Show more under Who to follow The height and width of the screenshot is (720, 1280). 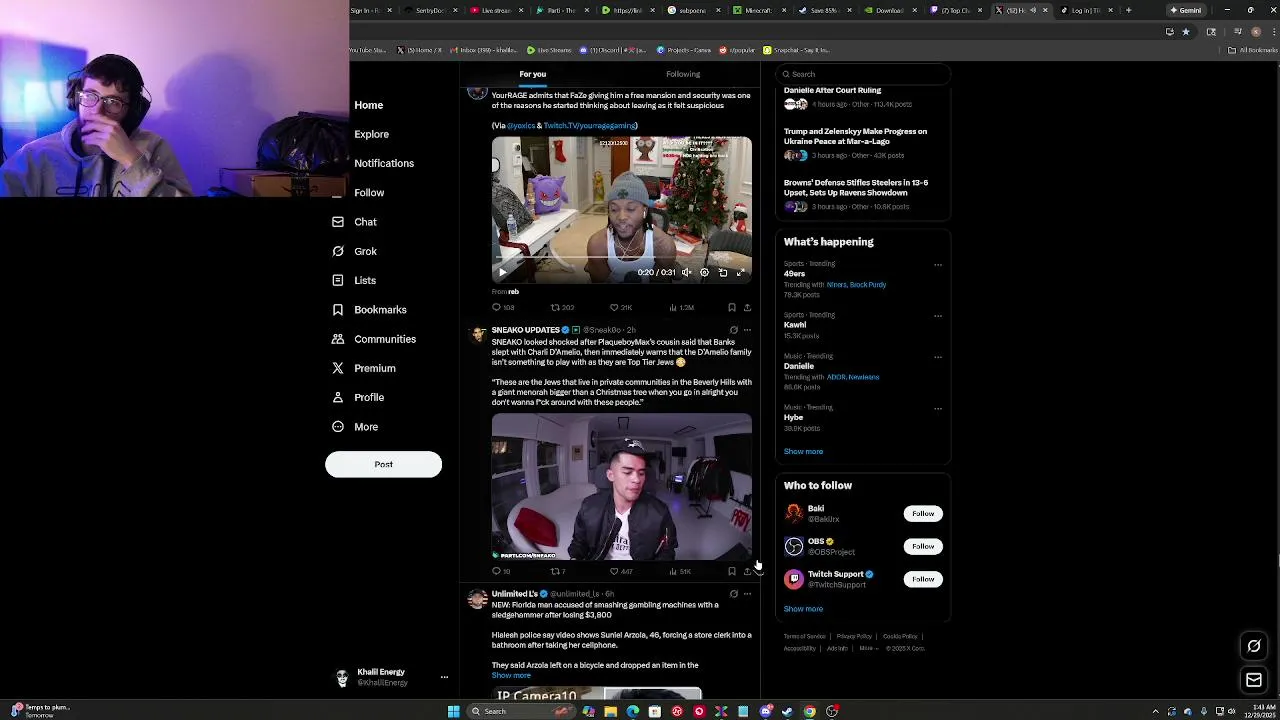pyautogui.click(x=803, y=608)
